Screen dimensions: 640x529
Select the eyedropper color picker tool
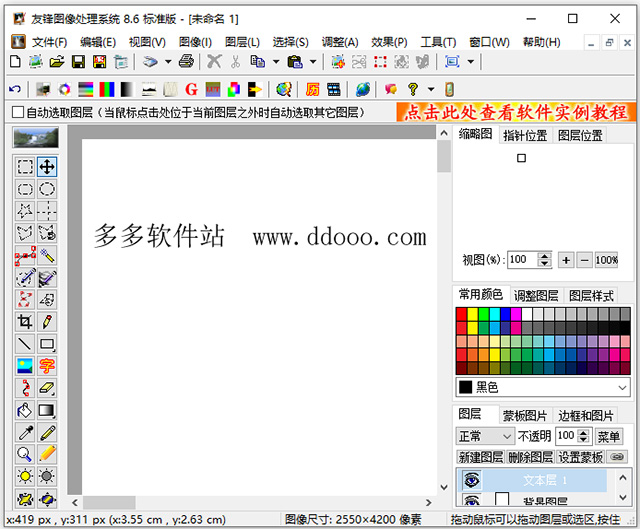click(x=25, y=433)
